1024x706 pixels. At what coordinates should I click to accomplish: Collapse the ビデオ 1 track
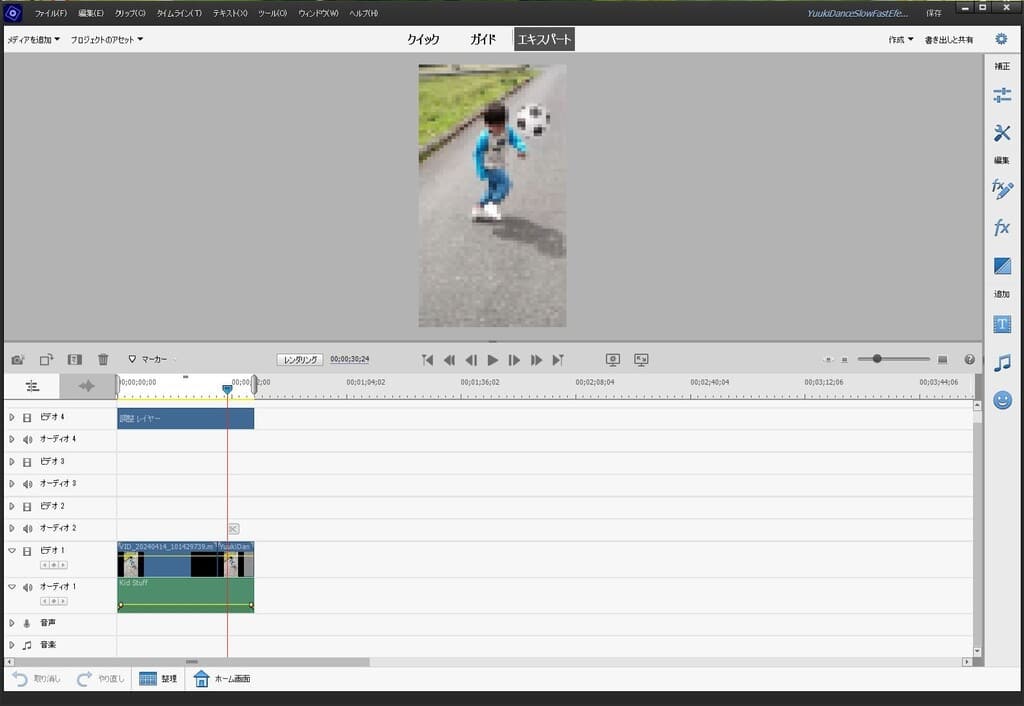point(12,551)
